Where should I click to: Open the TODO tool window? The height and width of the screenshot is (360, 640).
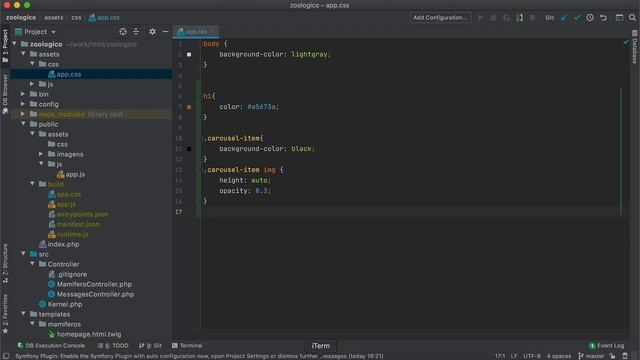click(x=113, y=345)
